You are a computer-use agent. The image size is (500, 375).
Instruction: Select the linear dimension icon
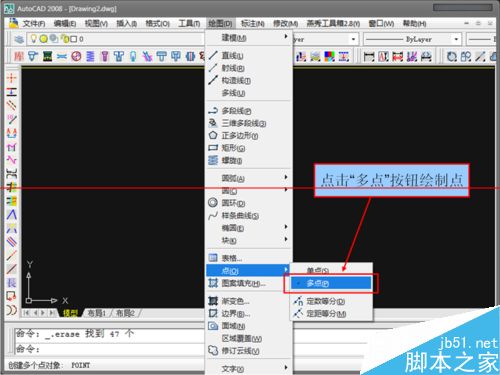369,56
